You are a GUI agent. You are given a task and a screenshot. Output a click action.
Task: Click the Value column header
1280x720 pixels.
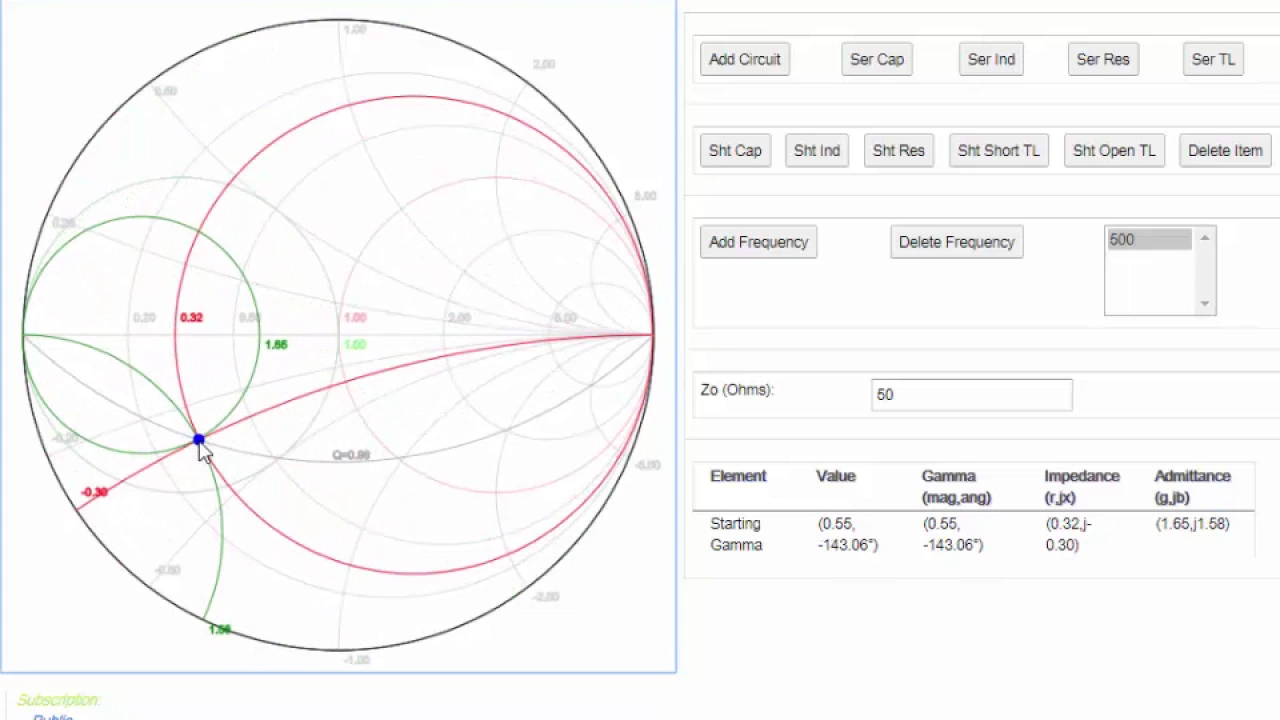[x=835, y=476]
